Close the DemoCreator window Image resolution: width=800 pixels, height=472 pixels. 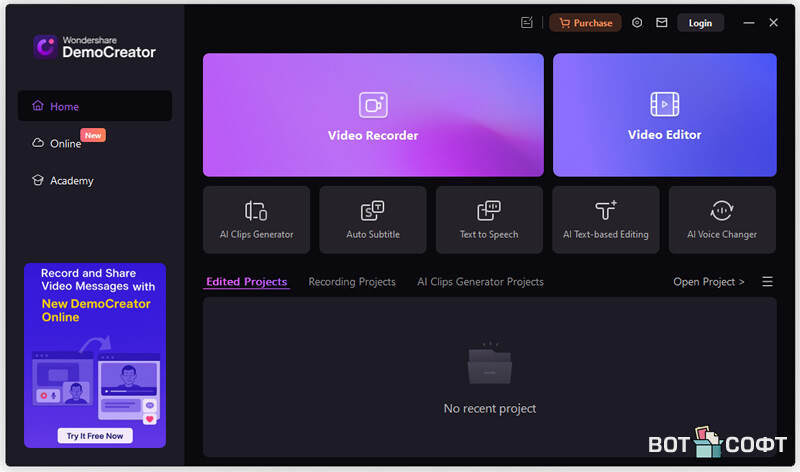[x=773, y=23]
